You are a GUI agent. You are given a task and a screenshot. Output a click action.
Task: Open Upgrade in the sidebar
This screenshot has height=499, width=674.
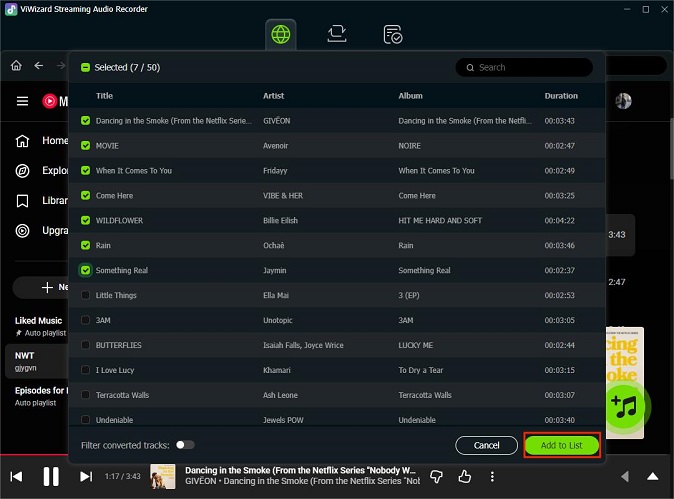click(42, 231)
